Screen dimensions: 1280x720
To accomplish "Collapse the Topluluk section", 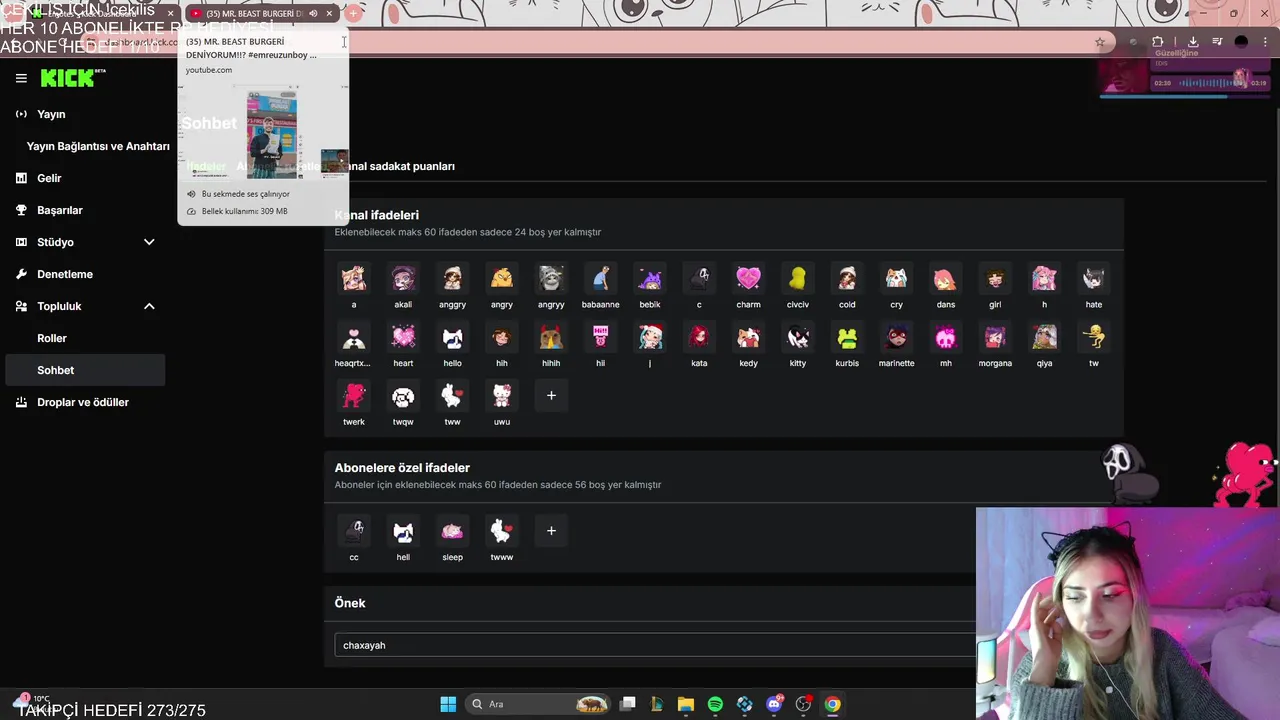I will click(x=149, y=306).
